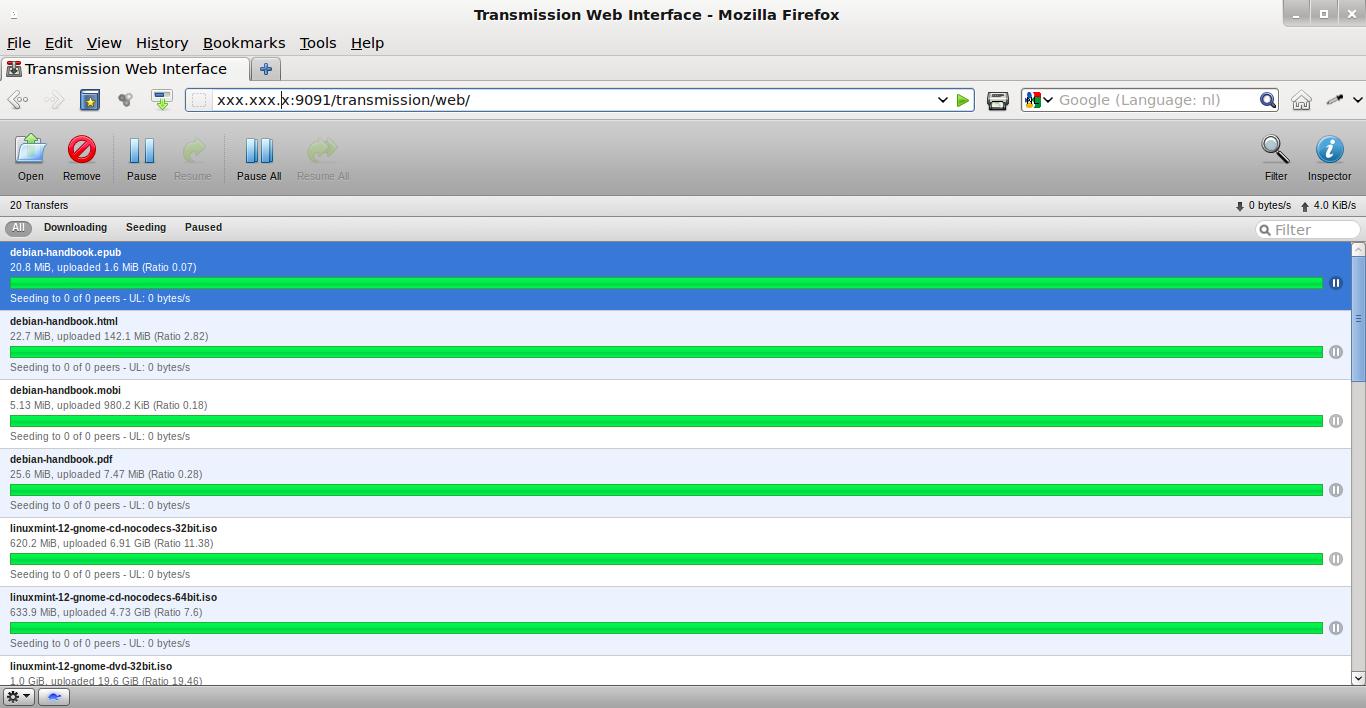Click the '20 Transfers' status text
1366x708 pixels.
coord(39,205)
